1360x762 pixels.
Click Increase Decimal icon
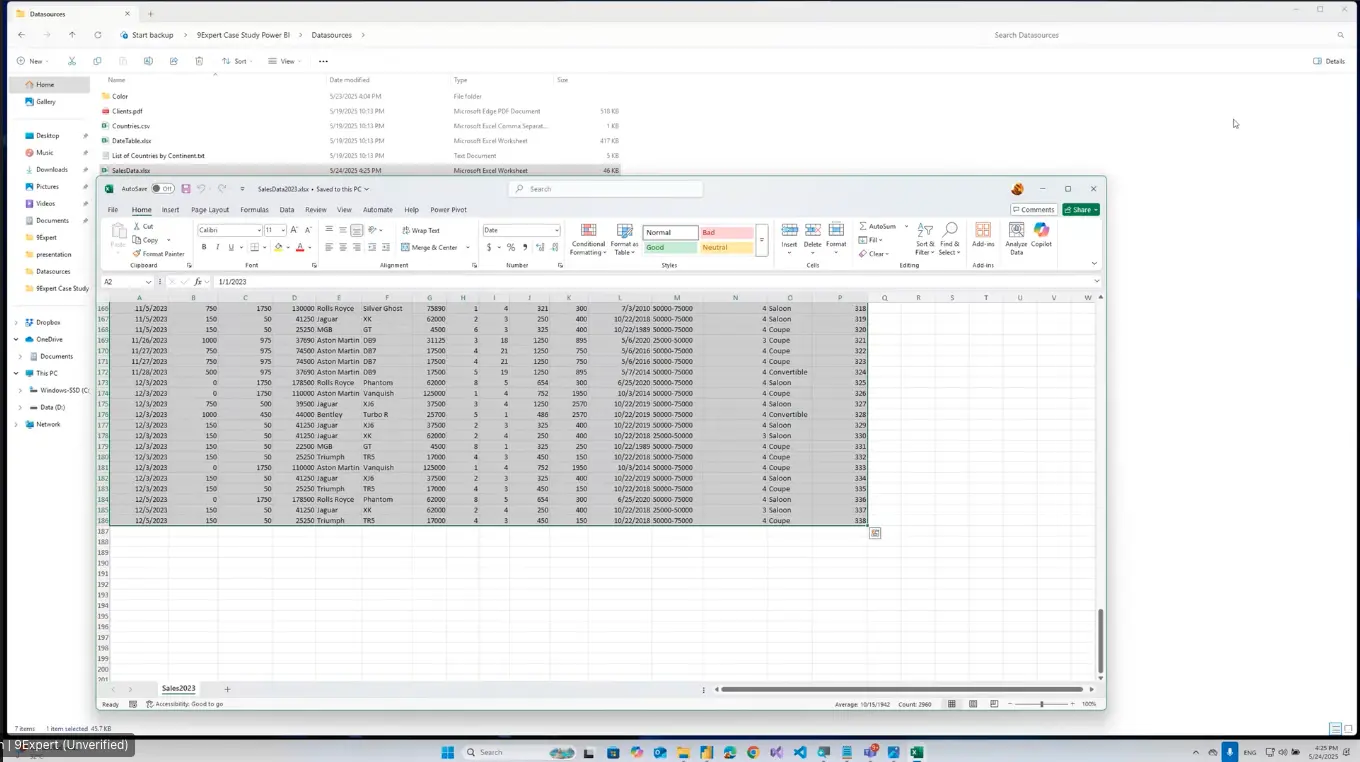pyautogui.click(x=540, y=247)
